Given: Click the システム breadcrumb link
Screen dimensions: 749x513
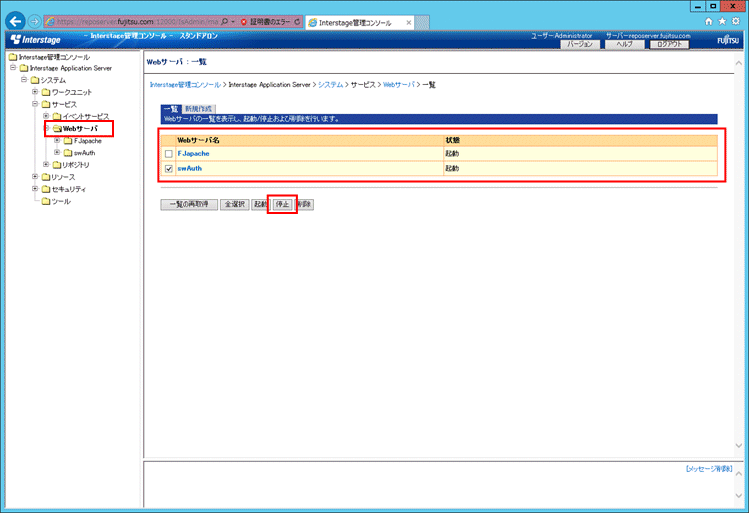Looking at the screenshot, I should pyautogui.click(x=331, y=85).
